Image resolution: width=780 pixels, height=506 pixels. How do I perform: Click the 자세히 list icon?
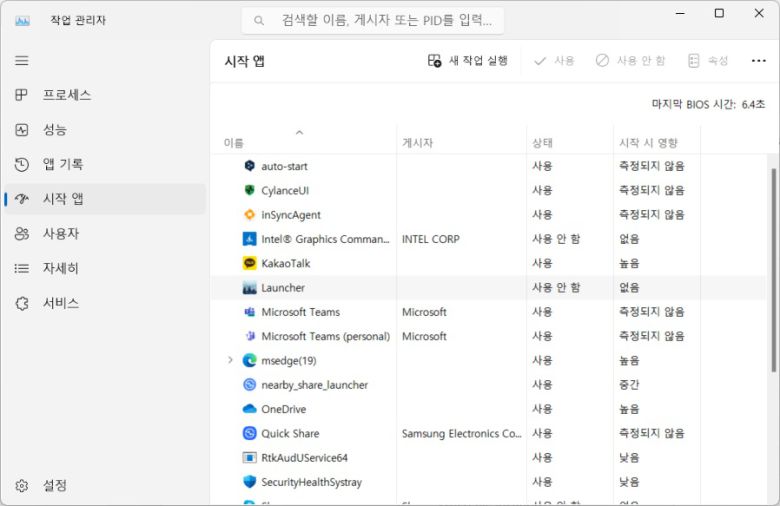[21, 268]
